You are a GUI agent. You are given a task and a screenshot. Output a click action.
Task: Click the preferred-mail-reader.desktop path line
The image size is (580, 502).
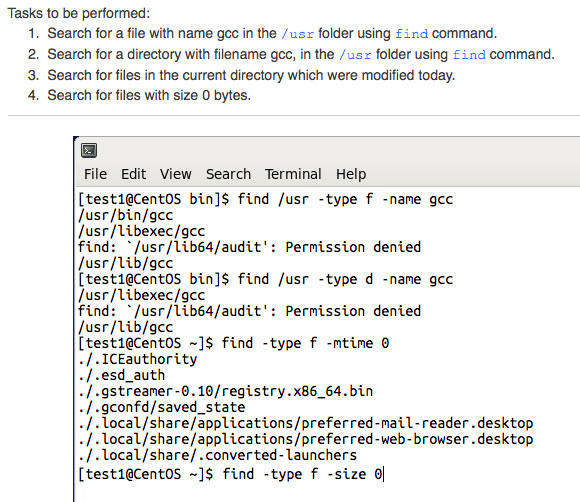[306, 423]
